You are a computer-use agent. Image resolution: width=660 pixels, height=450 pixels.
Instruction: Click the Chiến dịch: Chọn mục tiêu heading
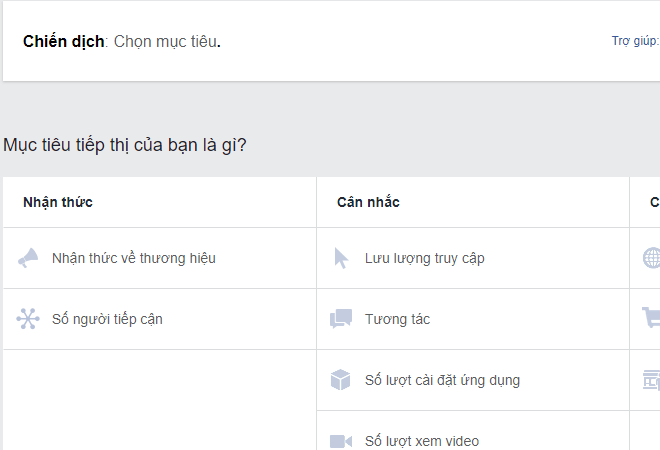point(122,42)
